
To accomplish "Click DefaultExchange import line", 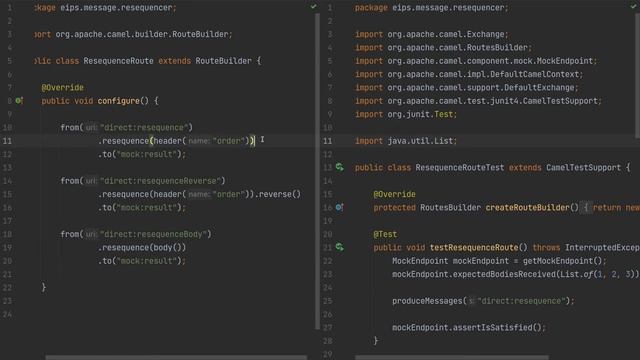I will point(467,87).
